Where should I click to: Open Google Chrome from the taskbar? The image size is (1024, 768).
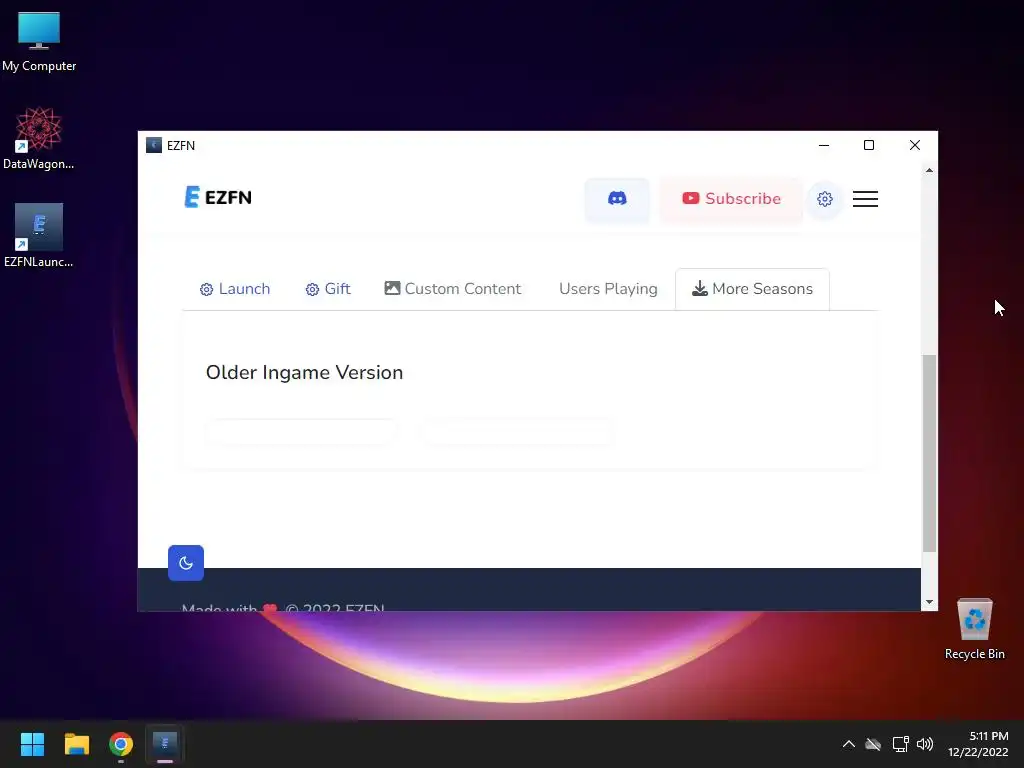(121, 744)
